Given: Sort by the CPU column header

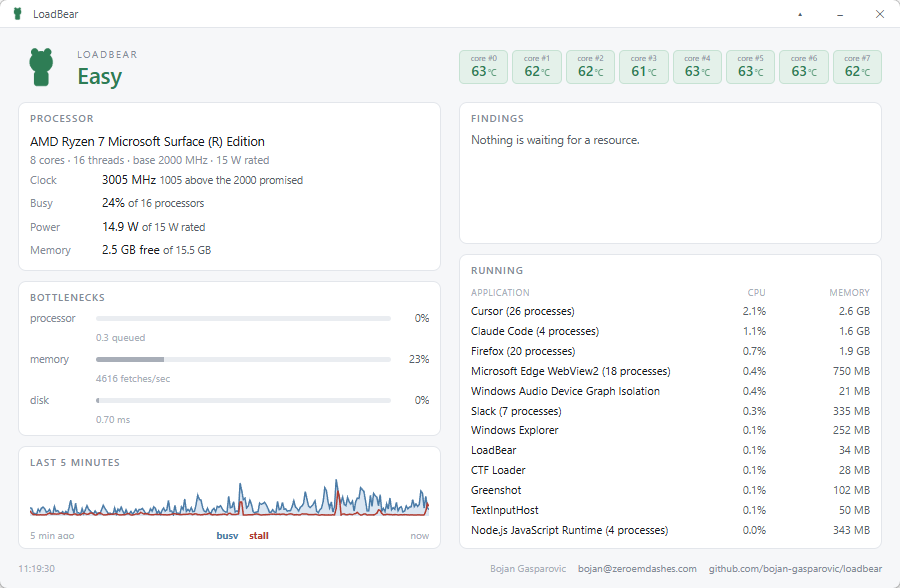Looking at the screenshot, I should point(757,292).
